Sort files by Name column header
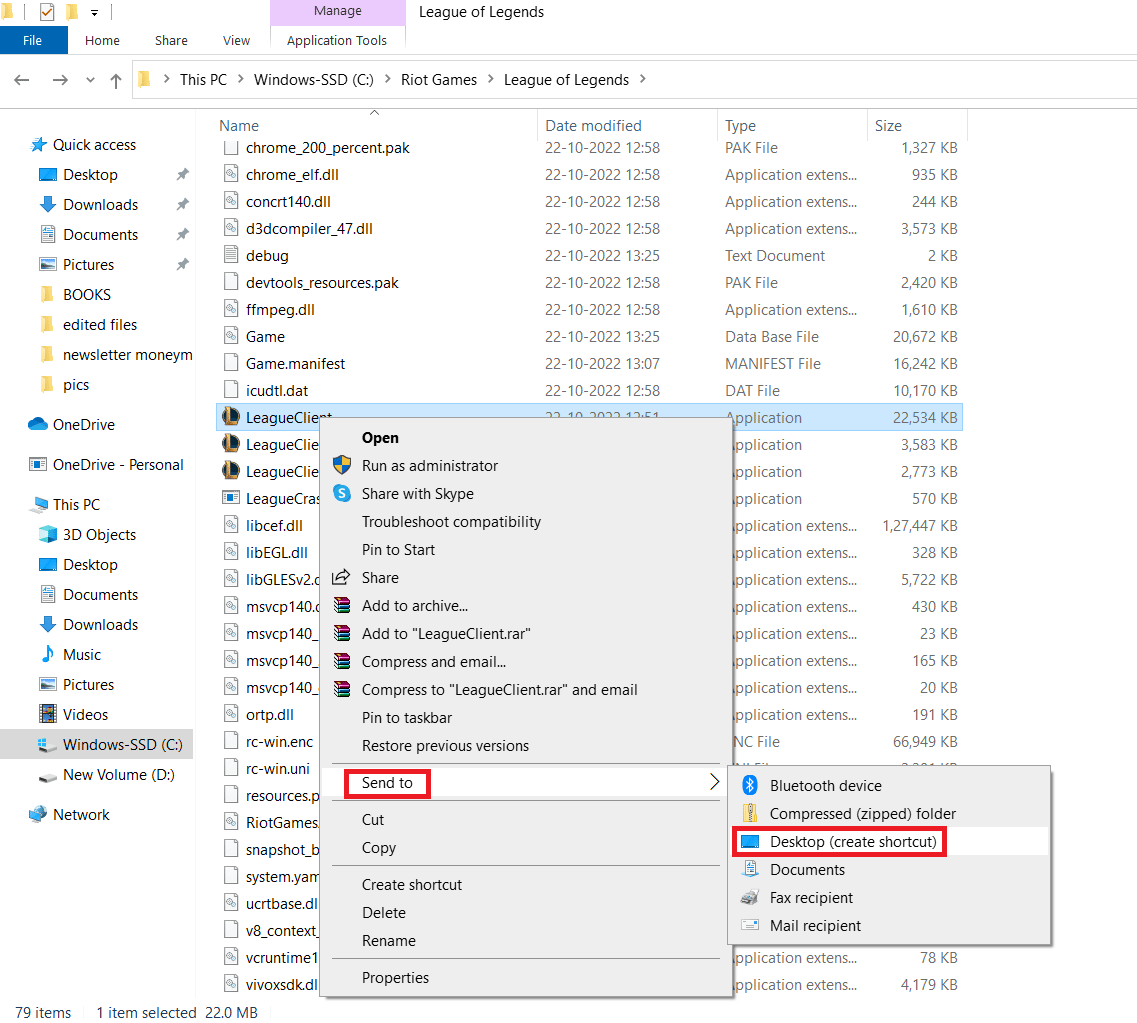Screen dimensions: 1137x1023 tap(239, 125)
